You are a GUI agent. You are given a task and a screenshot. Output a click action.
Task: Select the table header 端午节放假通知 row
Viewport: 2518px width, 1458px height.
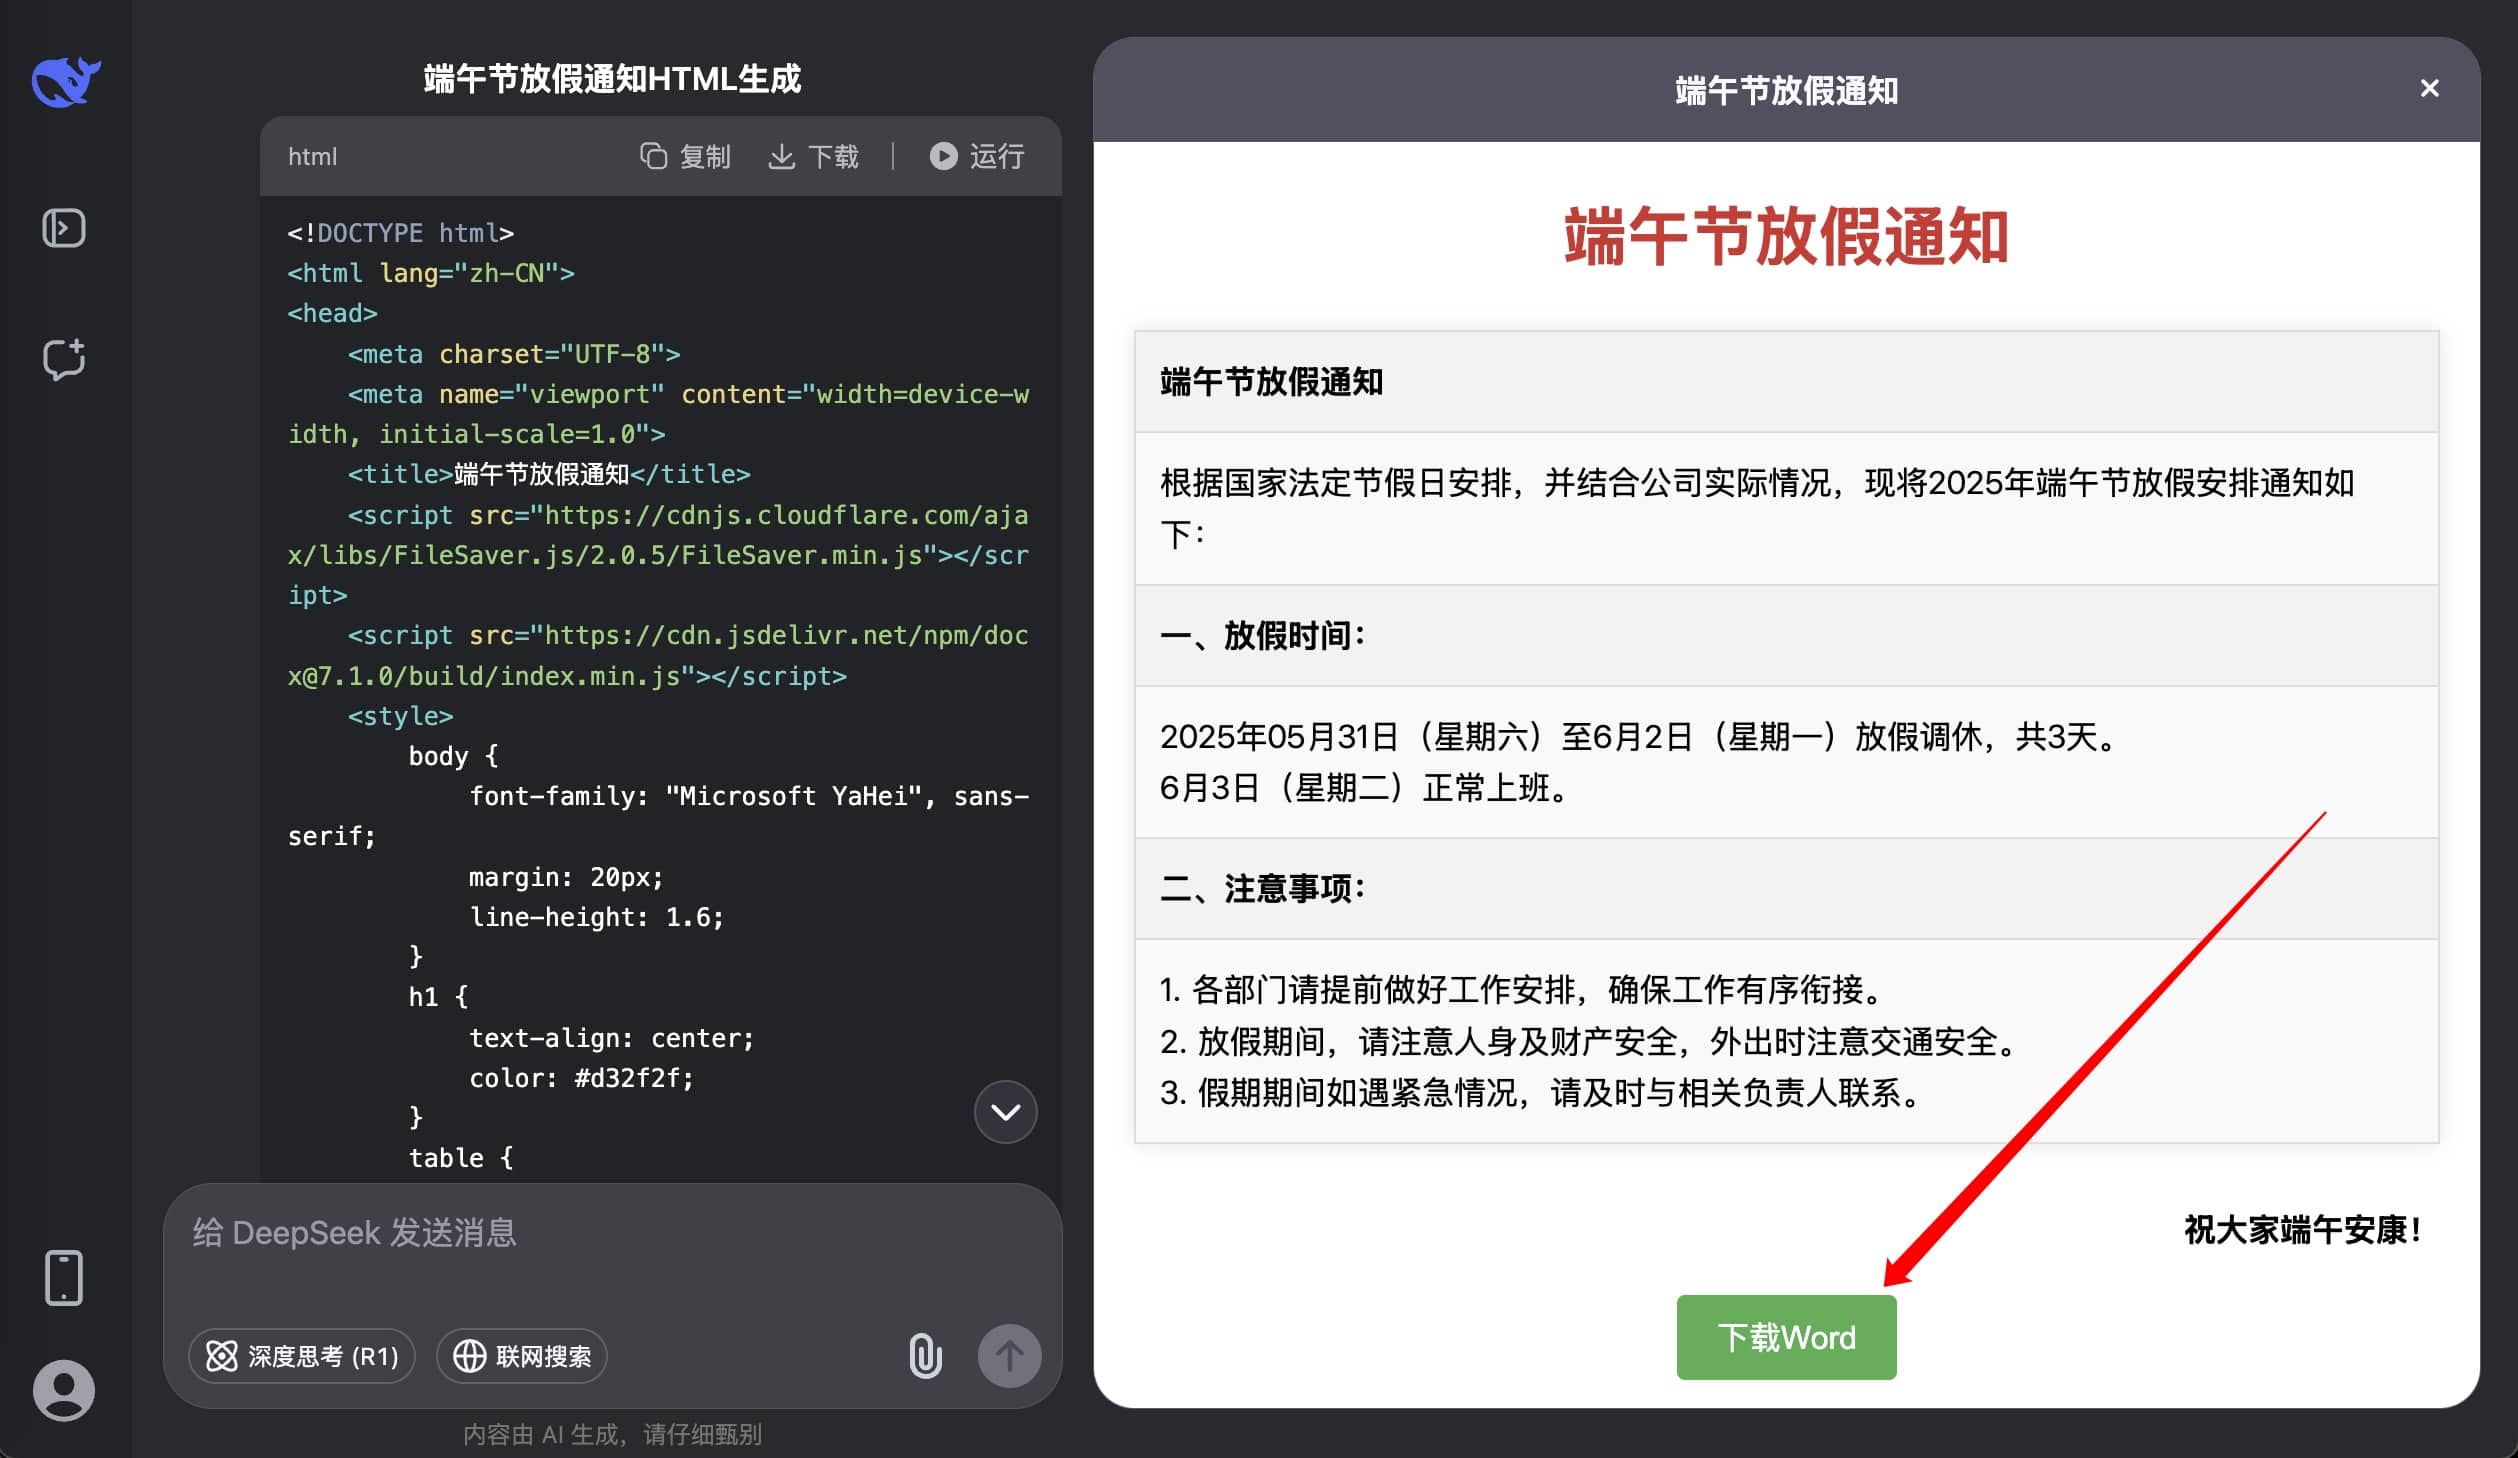1786,382
